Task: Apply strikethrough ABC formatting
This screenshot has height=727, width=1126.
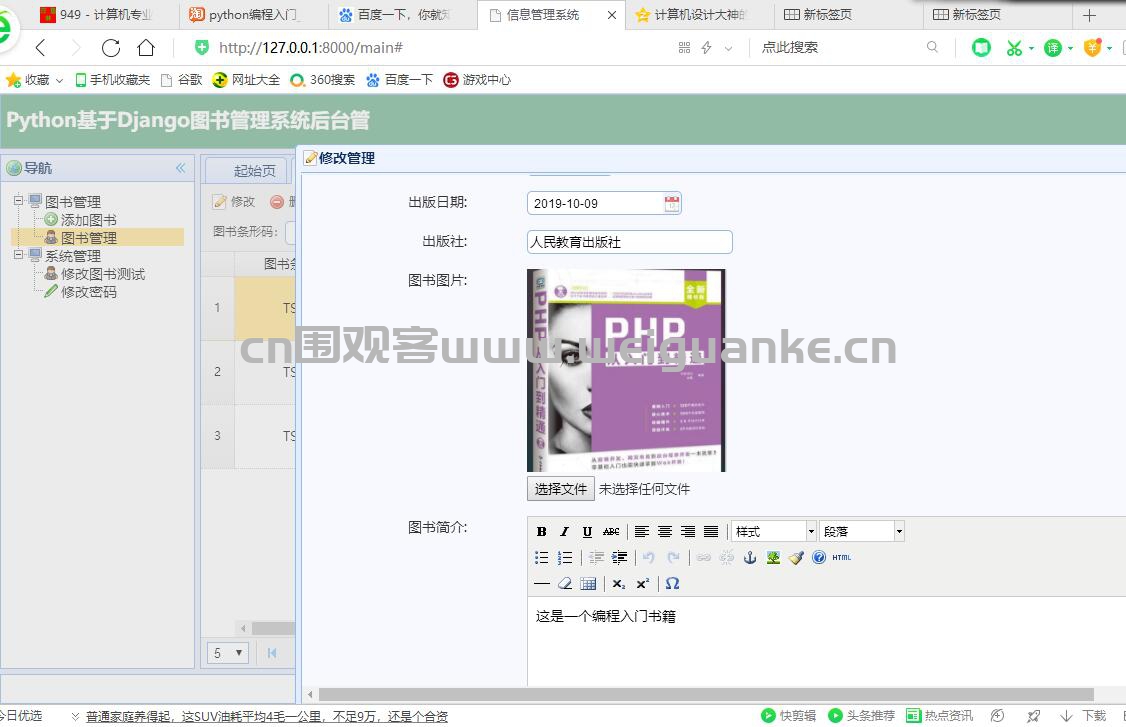Action: (x=611, y=532)
